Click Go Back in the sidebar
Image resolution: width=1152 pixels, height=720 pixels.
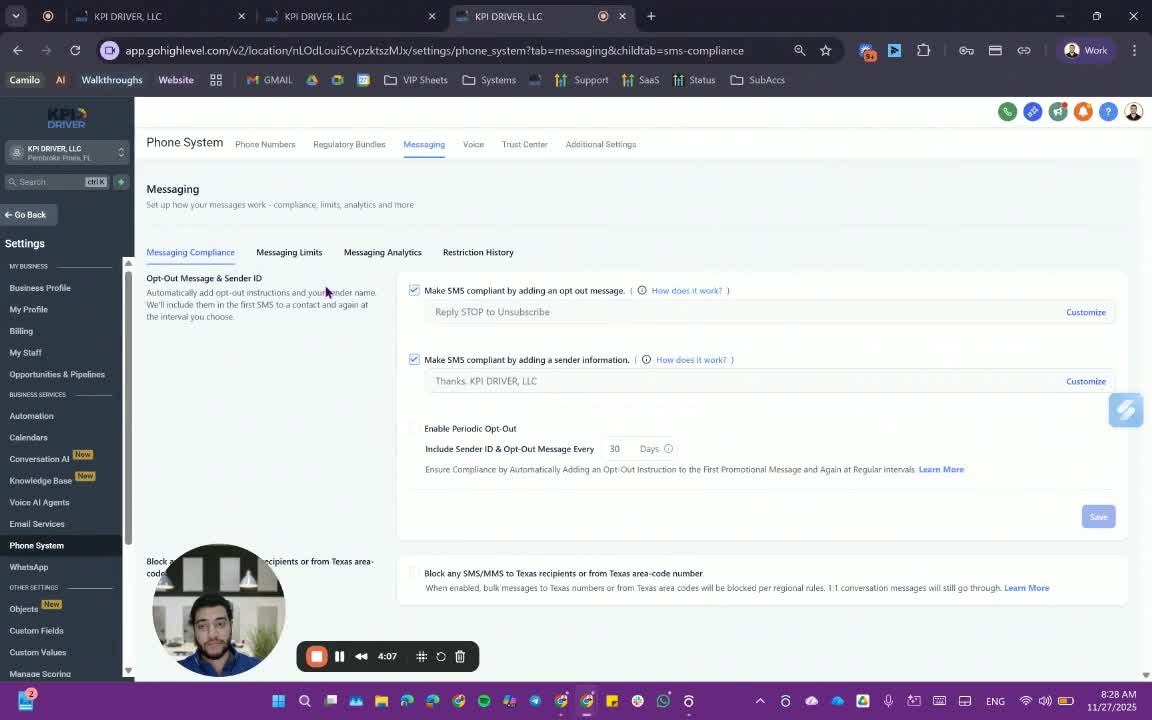(x=29, y=215)
